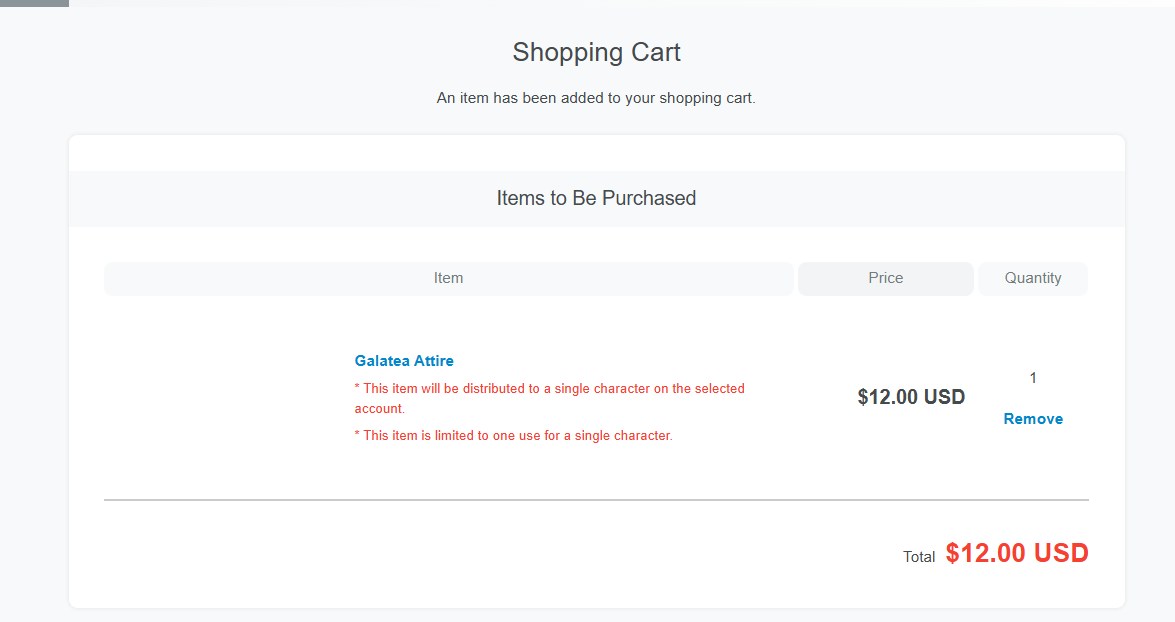The width and height of the screenshot is (1175, 622).
Task: Click the Items to Be Purchased banner
Action: 596,198
